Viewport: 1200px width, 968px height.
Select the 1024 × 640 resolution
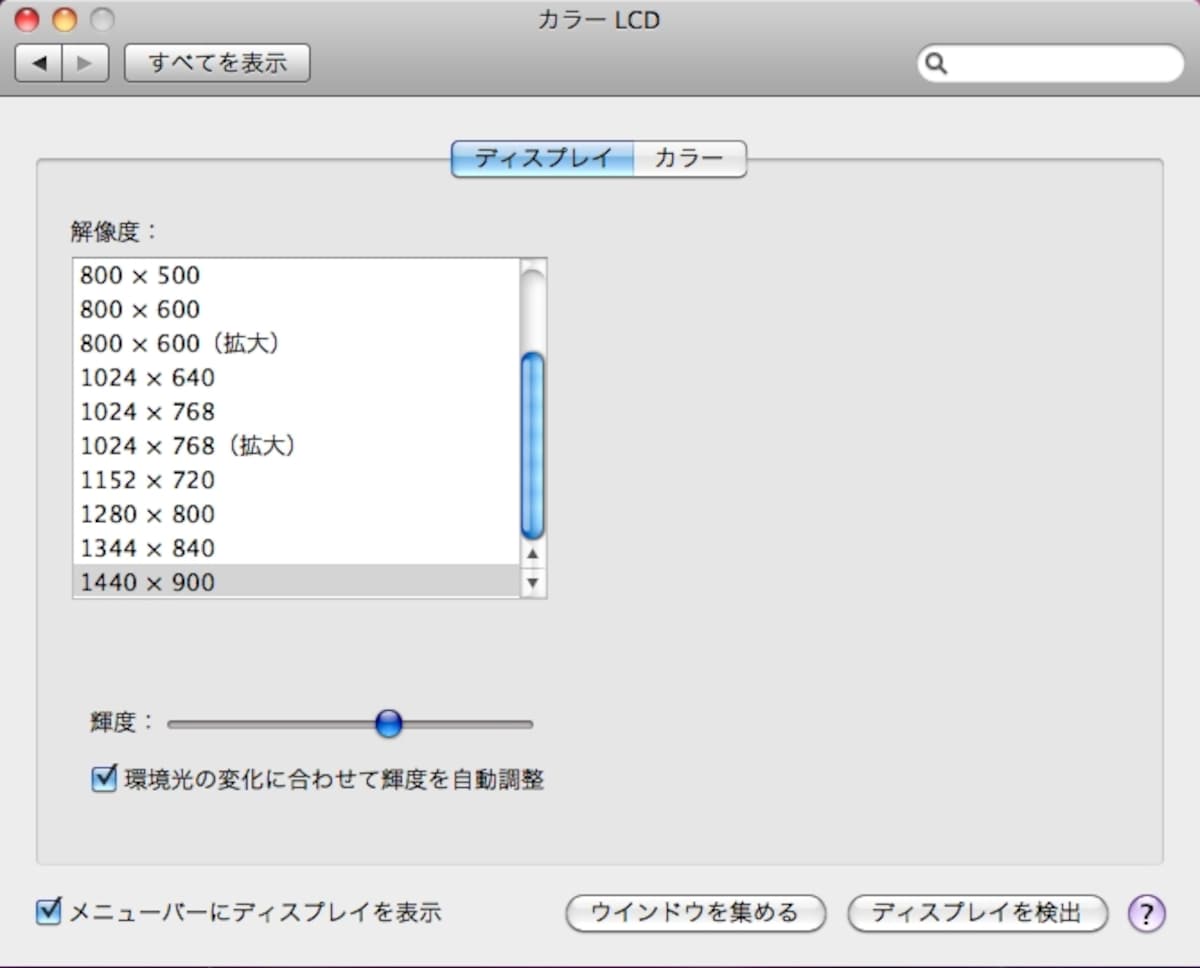tap(296, 377)
